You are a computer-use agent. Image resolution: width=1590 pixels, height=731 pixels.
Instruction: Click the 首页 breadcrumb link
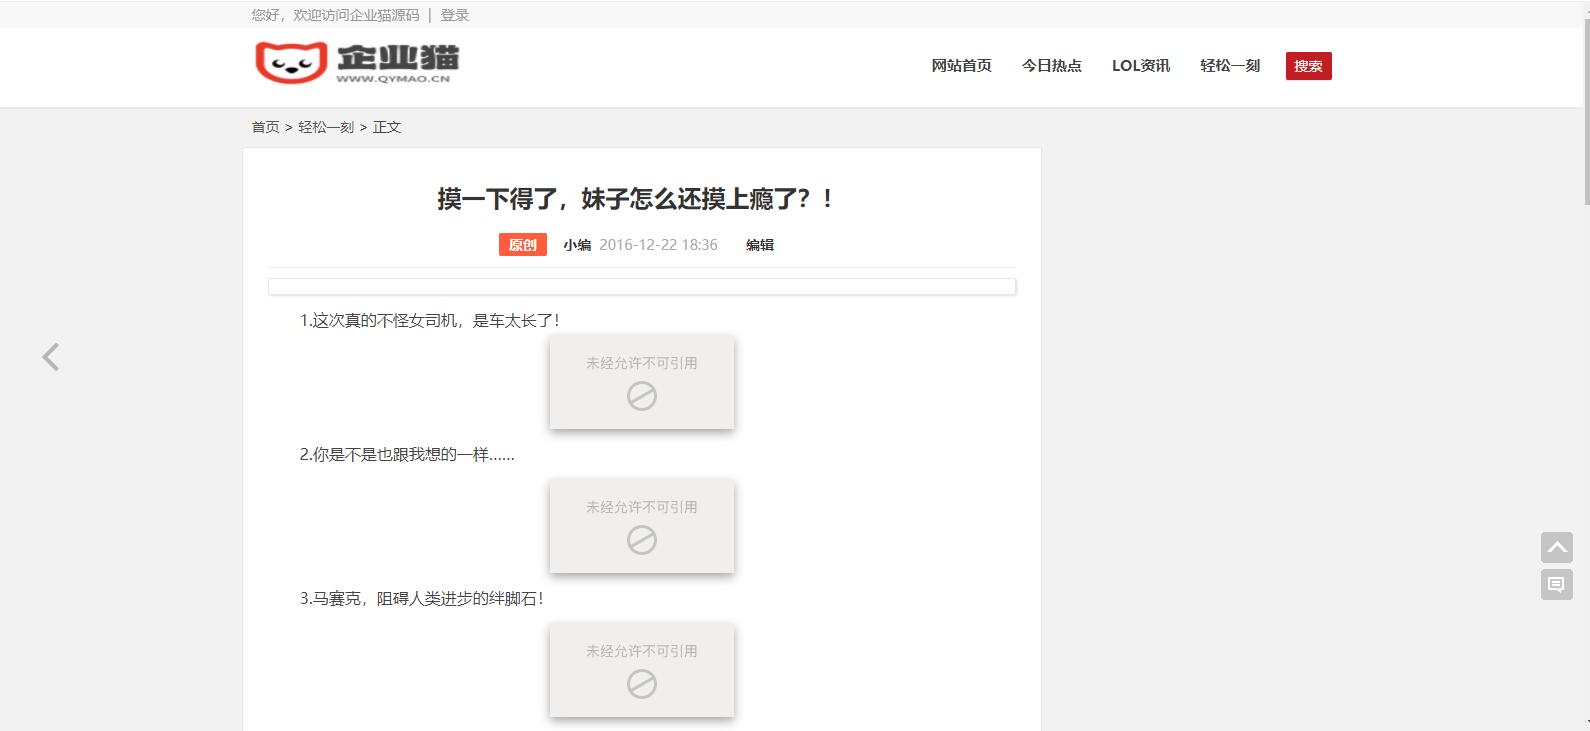pyautogui.click(x=265, y=127)
